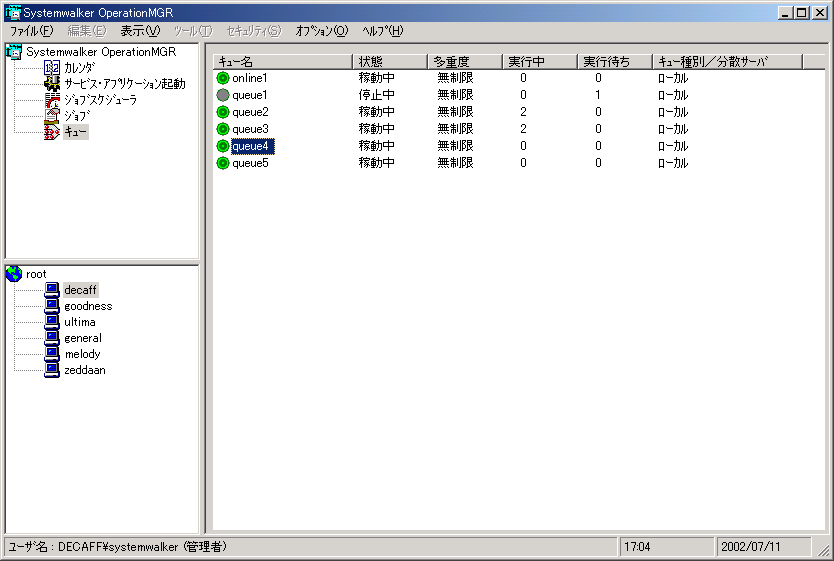Click the green status icon of online1
Screen dimensions: 834x561
[x=223, y=78]
